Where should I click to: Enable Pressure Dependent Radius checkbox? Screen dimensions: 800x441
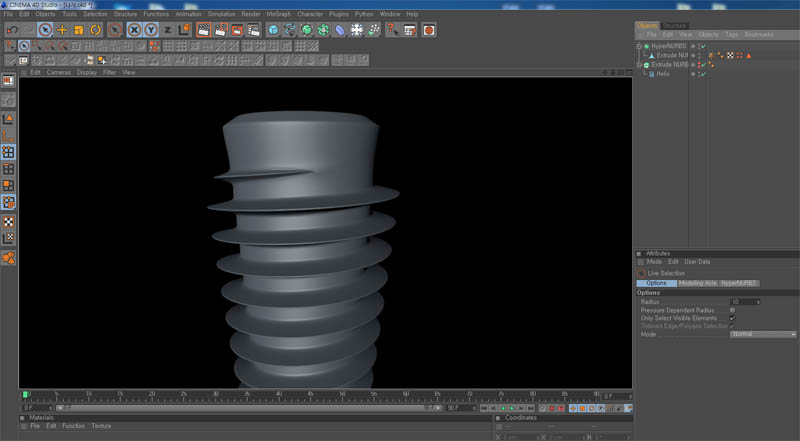732,310
